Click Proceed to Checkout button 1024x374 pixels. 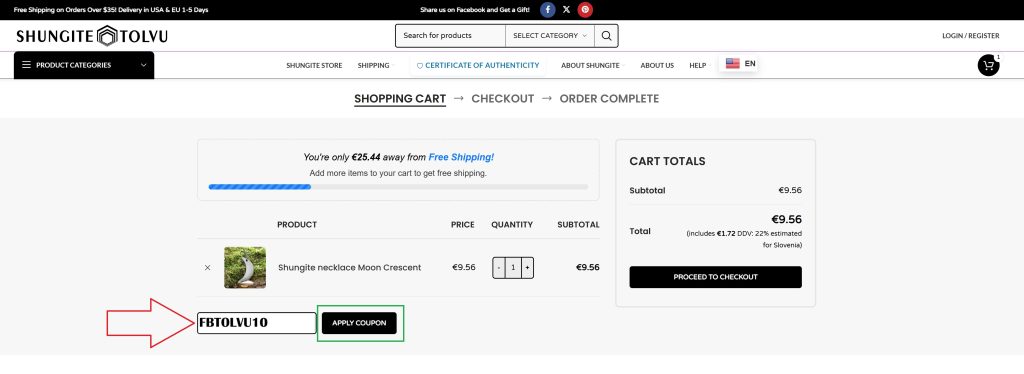pyautogui.click(x=715, y=277)
